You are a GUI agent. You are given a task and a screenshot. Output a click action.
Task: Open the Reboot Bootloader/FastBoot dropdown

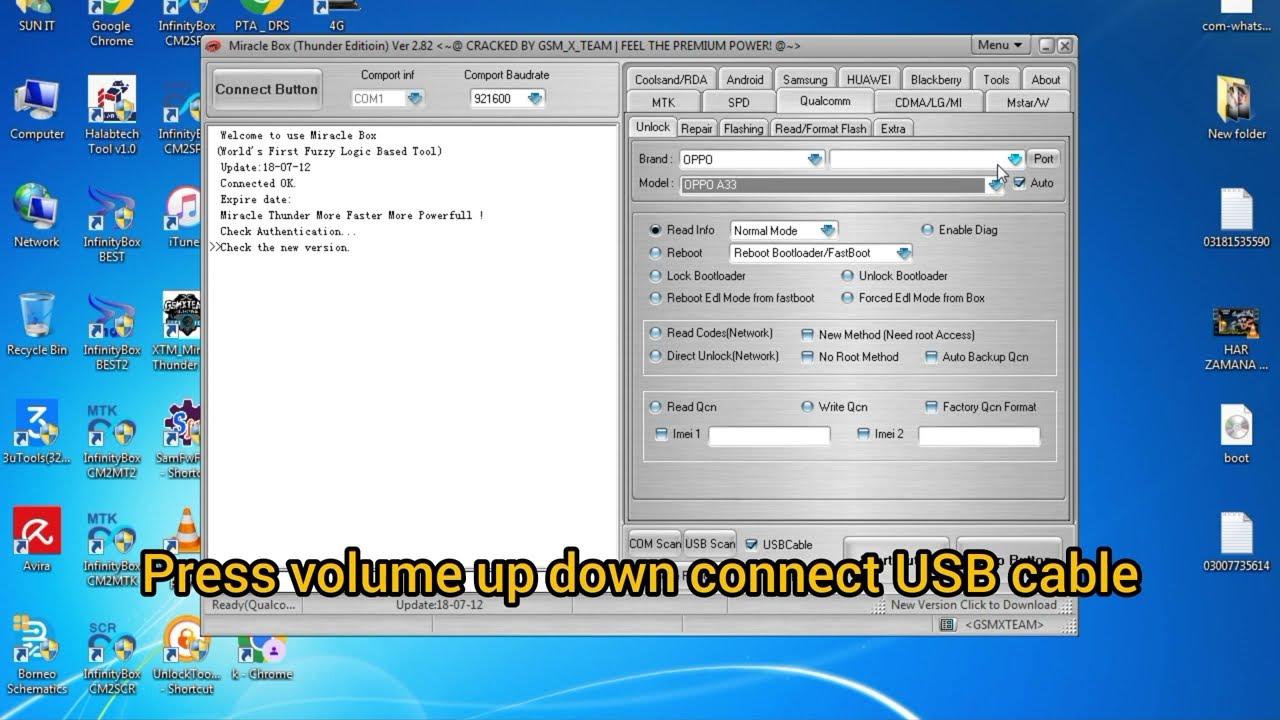[903, 253]
